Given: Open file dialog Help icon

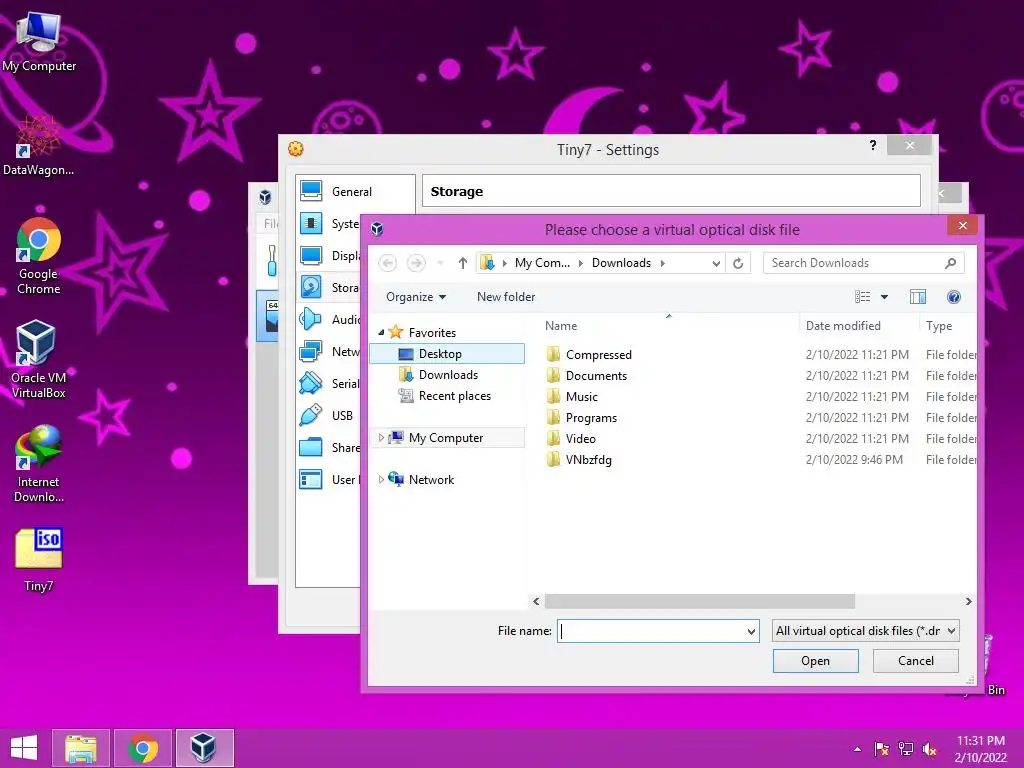Looking at the screenshot, I should coord(953,297).
